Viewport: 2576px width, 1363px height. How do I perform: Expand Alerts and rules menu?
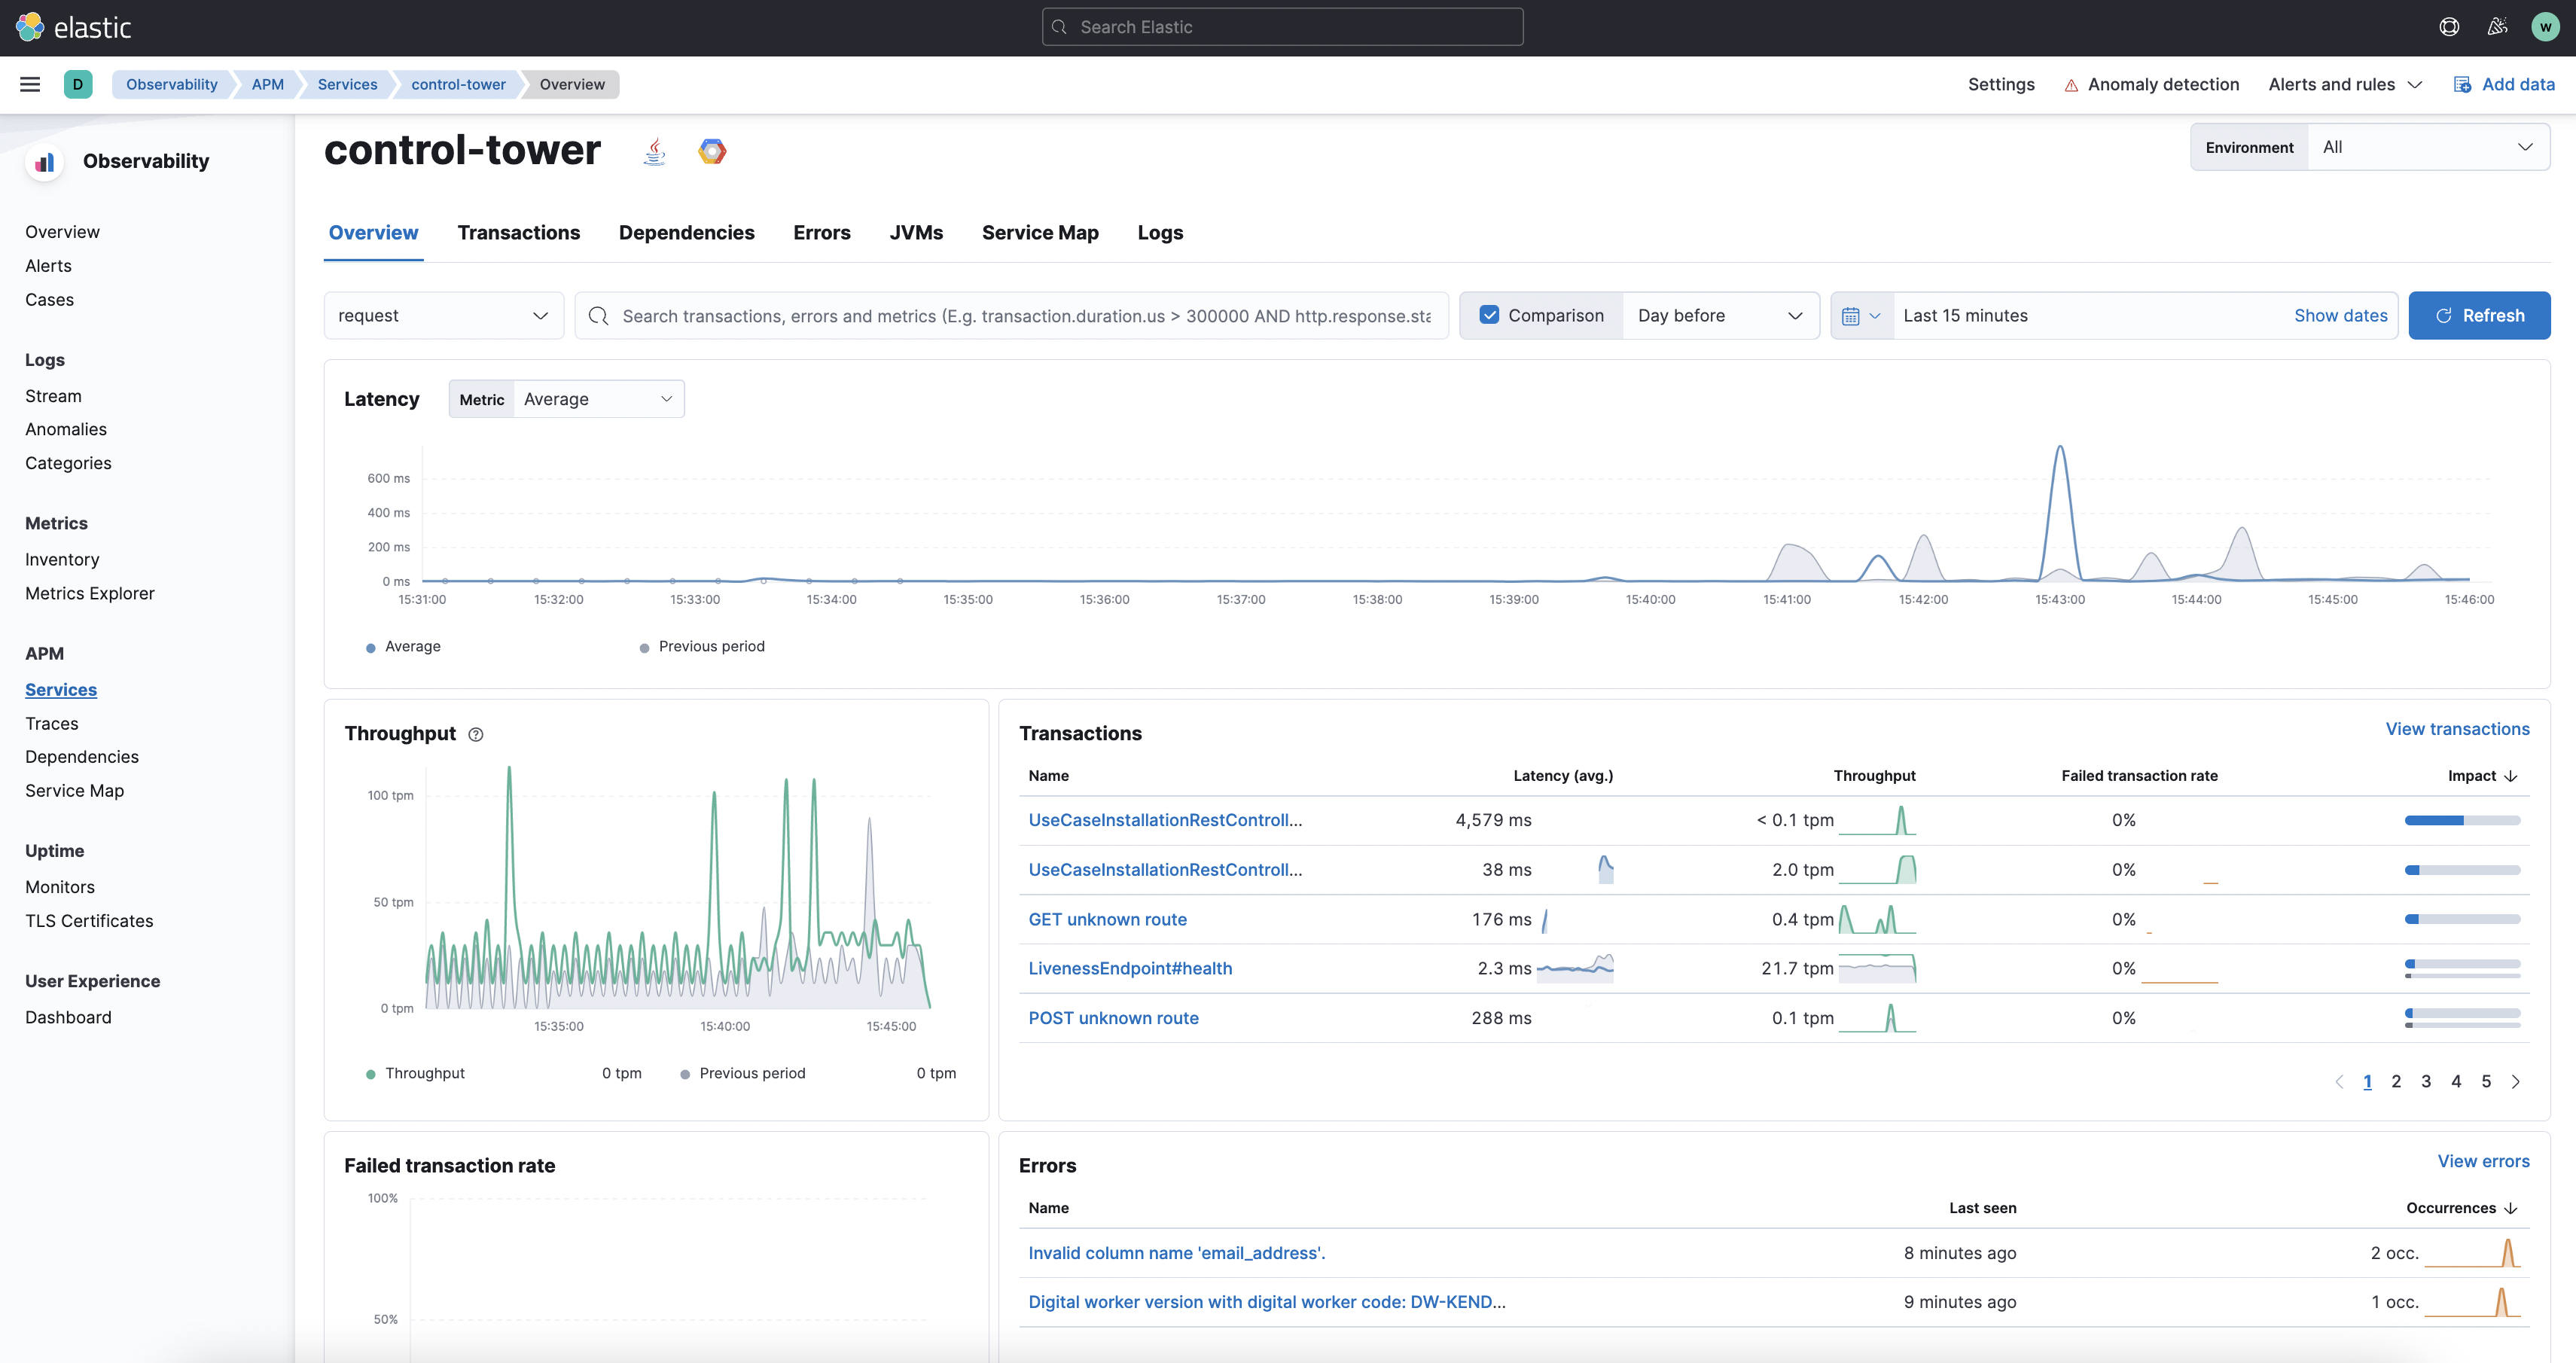pyautogui.click(x=2345, y=84)
